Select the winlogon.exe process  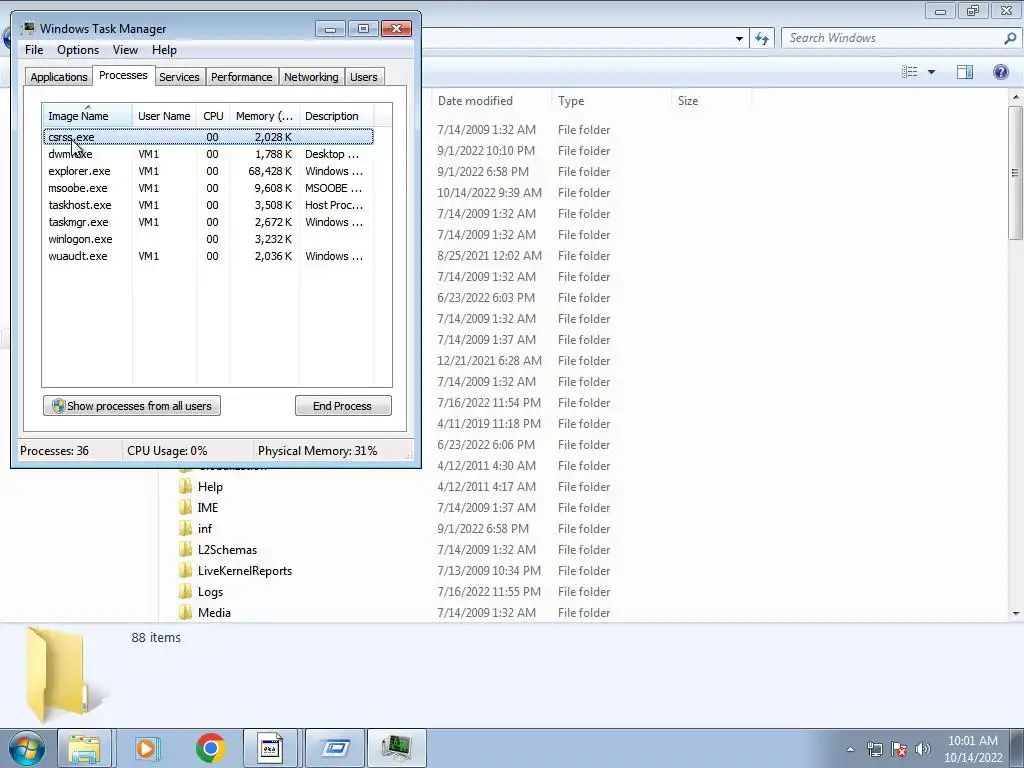[x=208, y=239]
